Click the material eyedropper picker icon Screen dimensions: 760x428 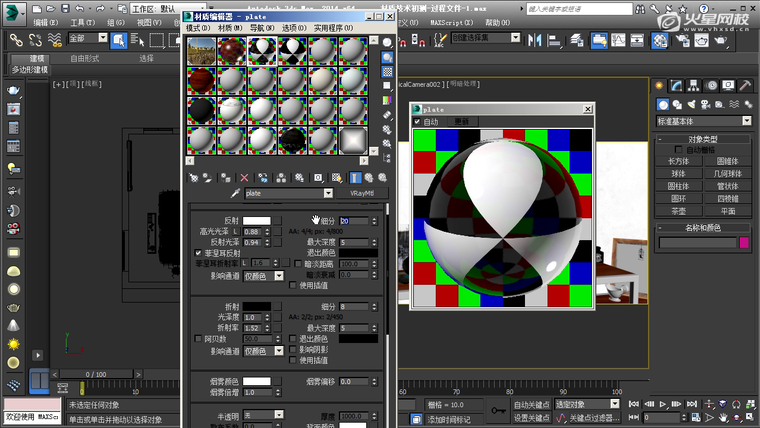236,193
